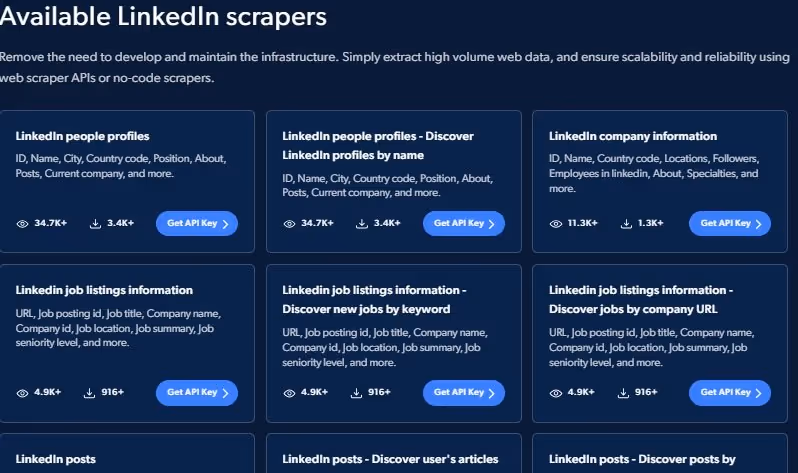Click download icon on LinkedIn company information card
The height and width of the screenshot is (473, 798).
(626, 224)
